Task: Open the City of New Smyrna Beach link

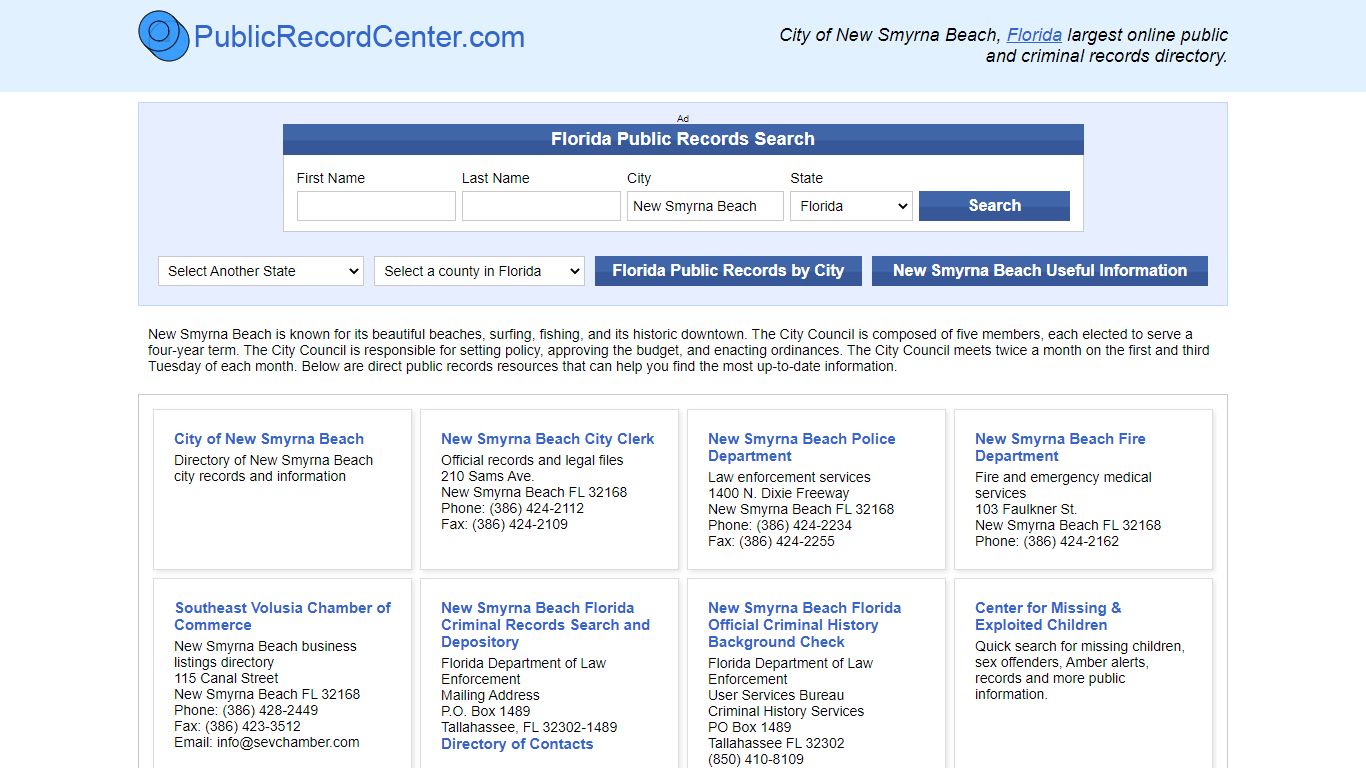Action: pos(269,439)
